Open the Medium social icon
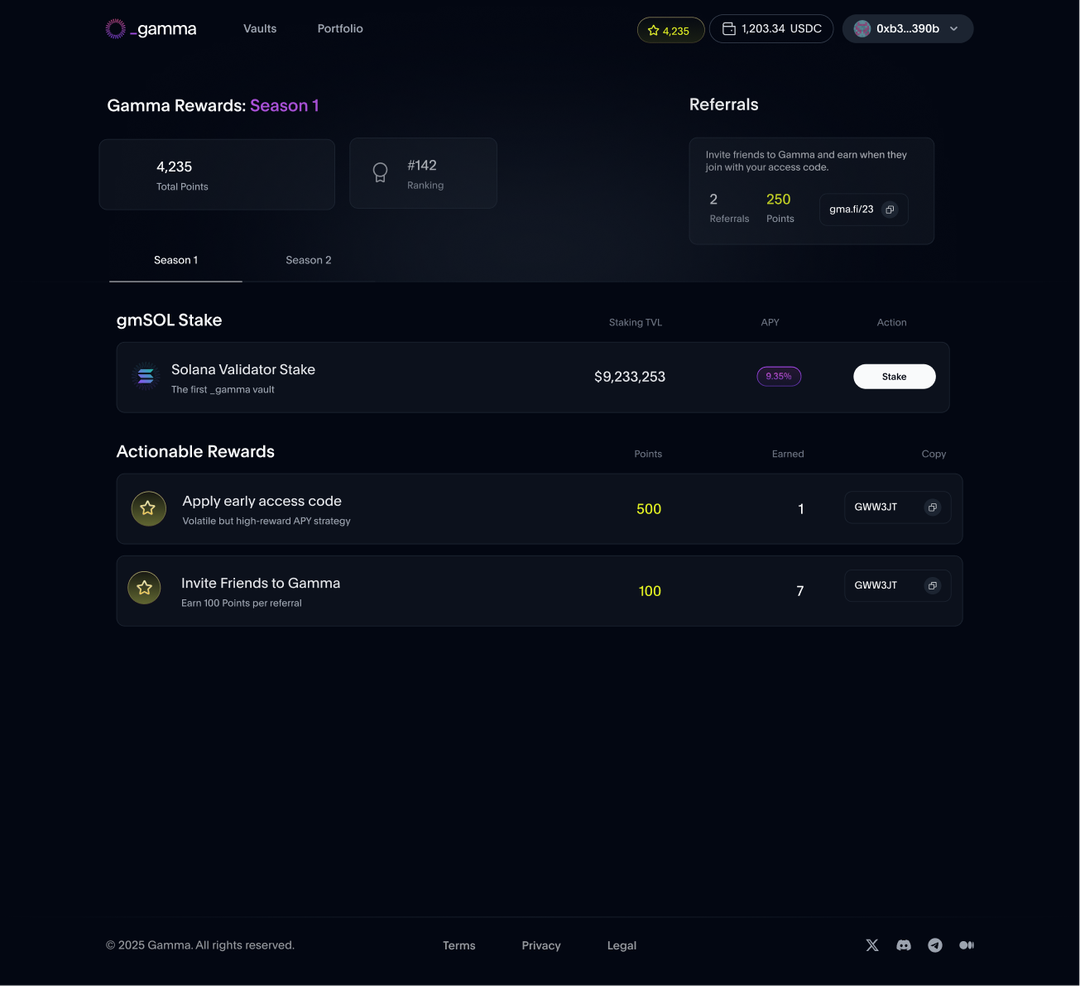This screenshot has height=986, width=1080. click(966, 945)
